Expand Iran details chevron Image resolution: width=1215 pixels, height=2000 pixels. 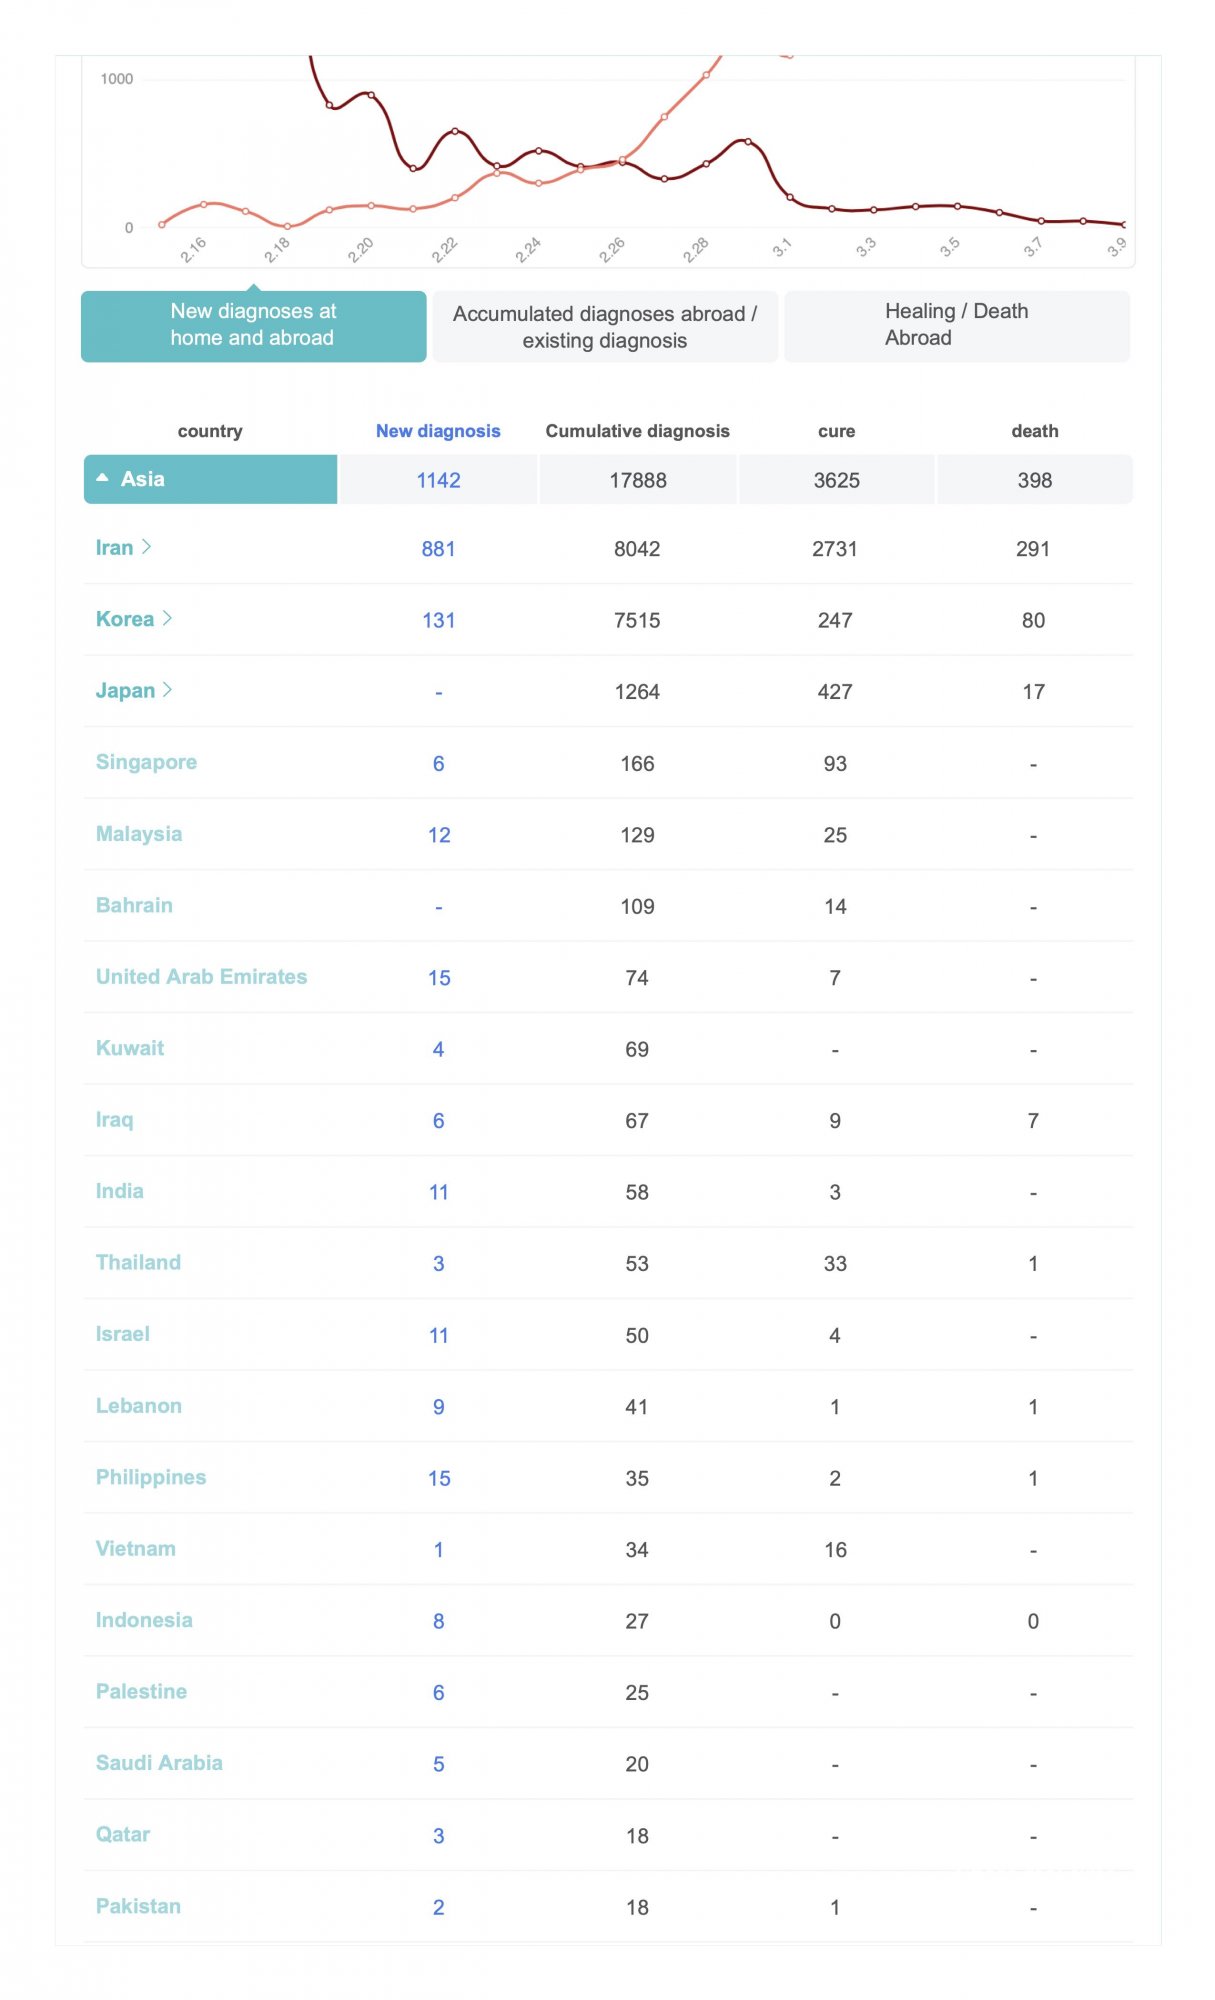coord(147,547)
